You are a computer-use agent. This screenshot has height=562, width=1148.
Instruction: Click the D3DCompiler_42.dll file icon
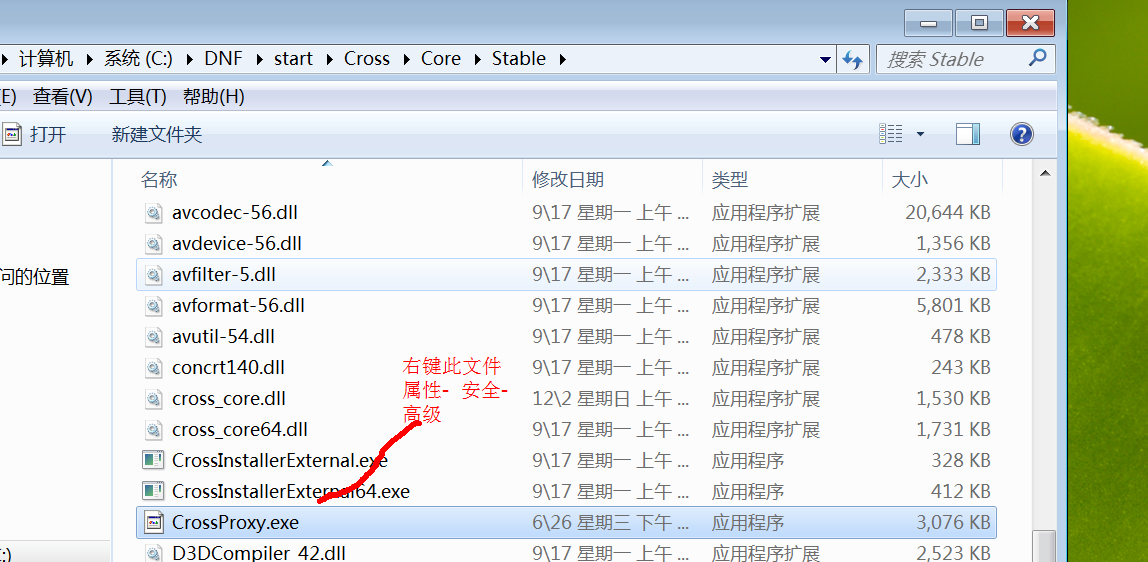click(153, 552)
